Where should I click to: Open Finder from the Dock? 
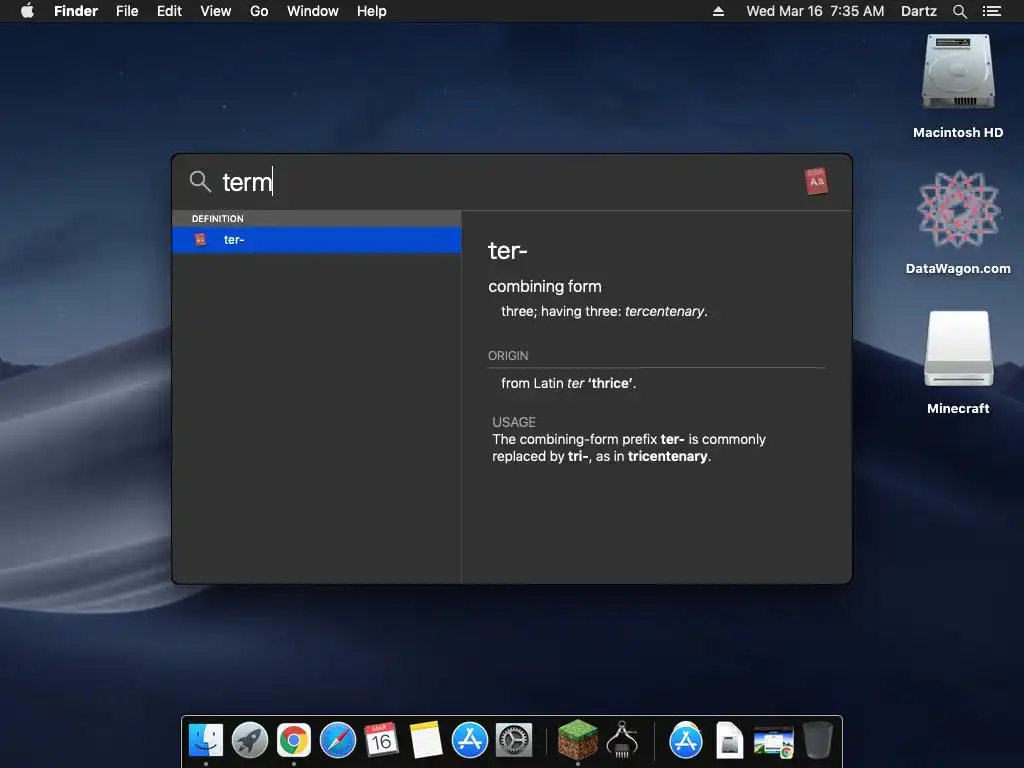[206, 740]
